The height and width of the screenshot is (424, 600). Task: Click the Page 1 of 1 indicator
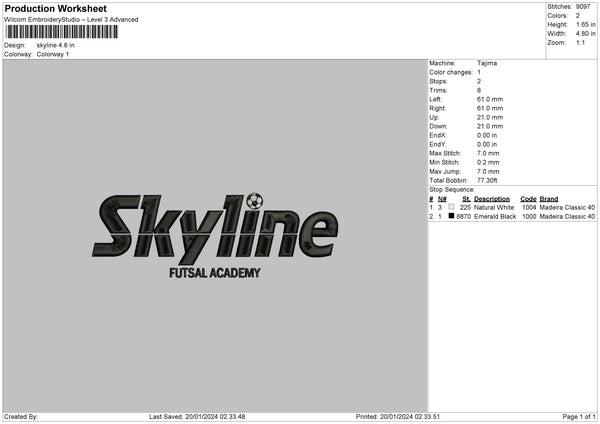click(579, 417)
